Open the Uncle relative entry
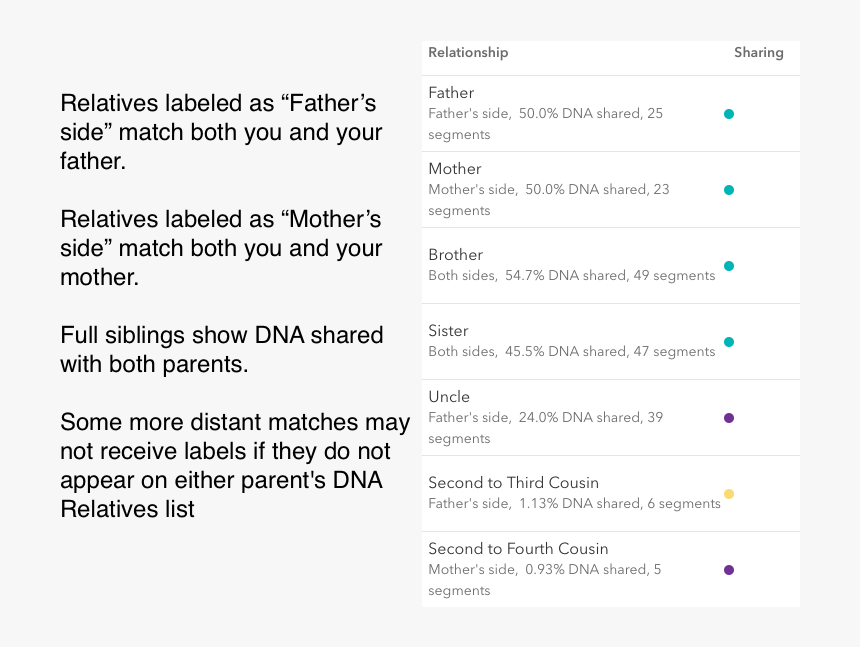The width and height of the screenshot is (860, 647). (449, 397)
